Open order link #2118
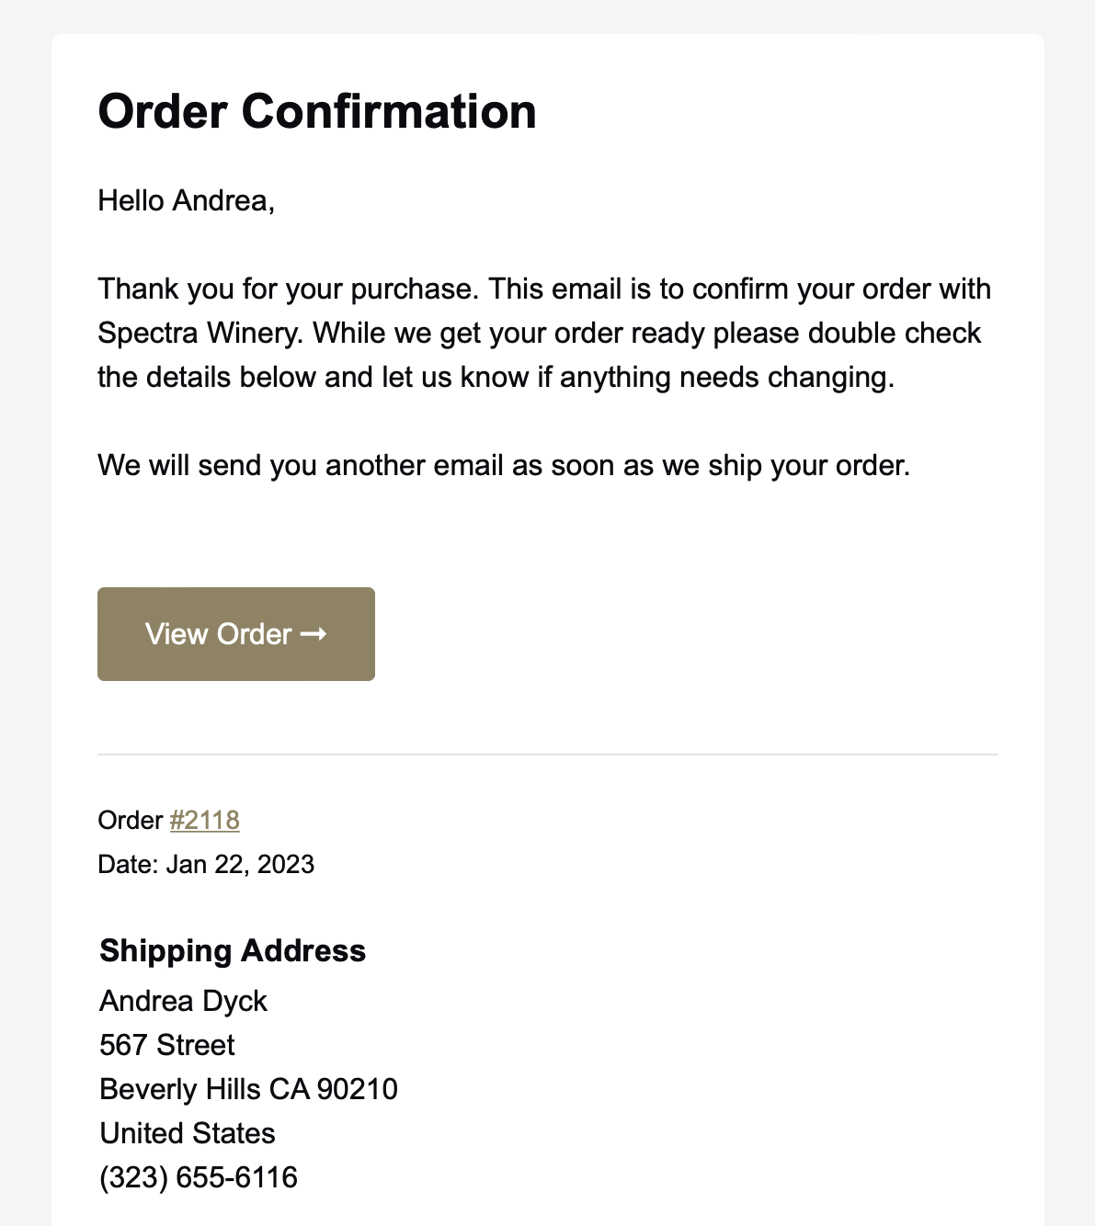1095x1226 pixels. click(x=205, y=820)
